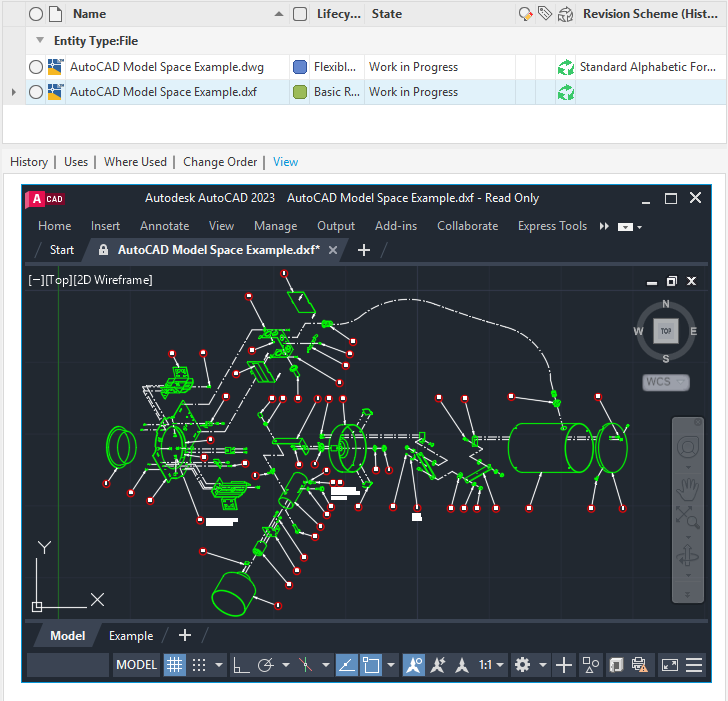Close AutoCAD Model Space Example.dxf file tab
Viewport: 728px width, 701px height.
[333, 250]
